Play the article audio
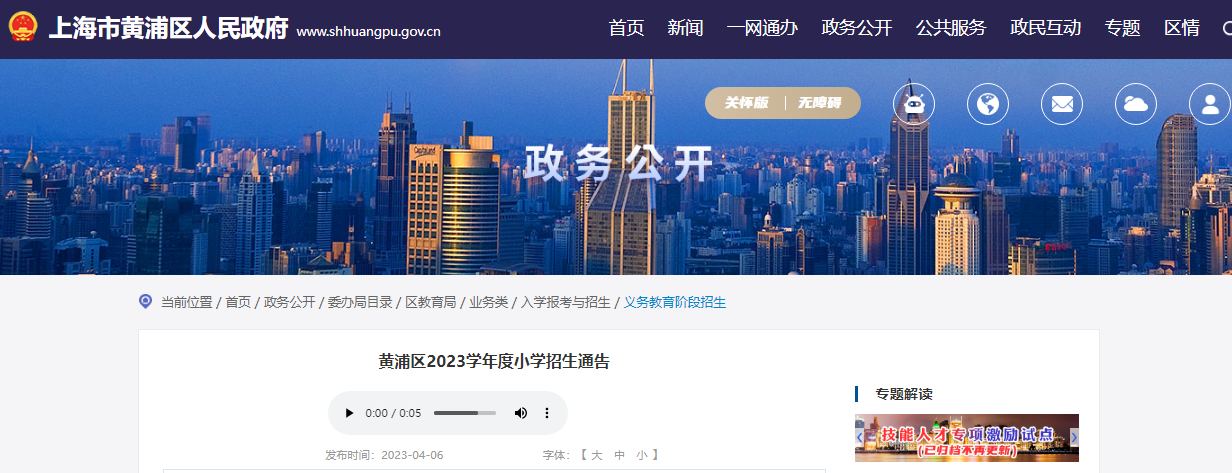 349,413
